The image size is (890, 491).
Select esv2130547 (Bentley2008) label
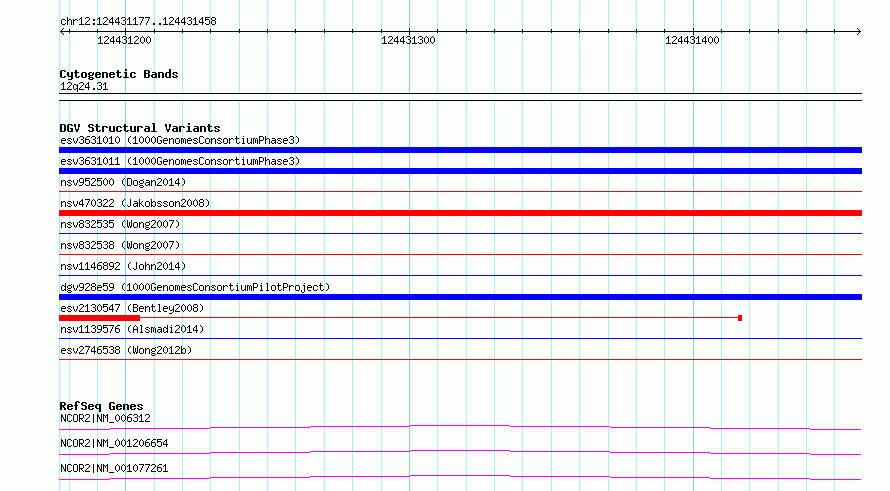[132, 308]
